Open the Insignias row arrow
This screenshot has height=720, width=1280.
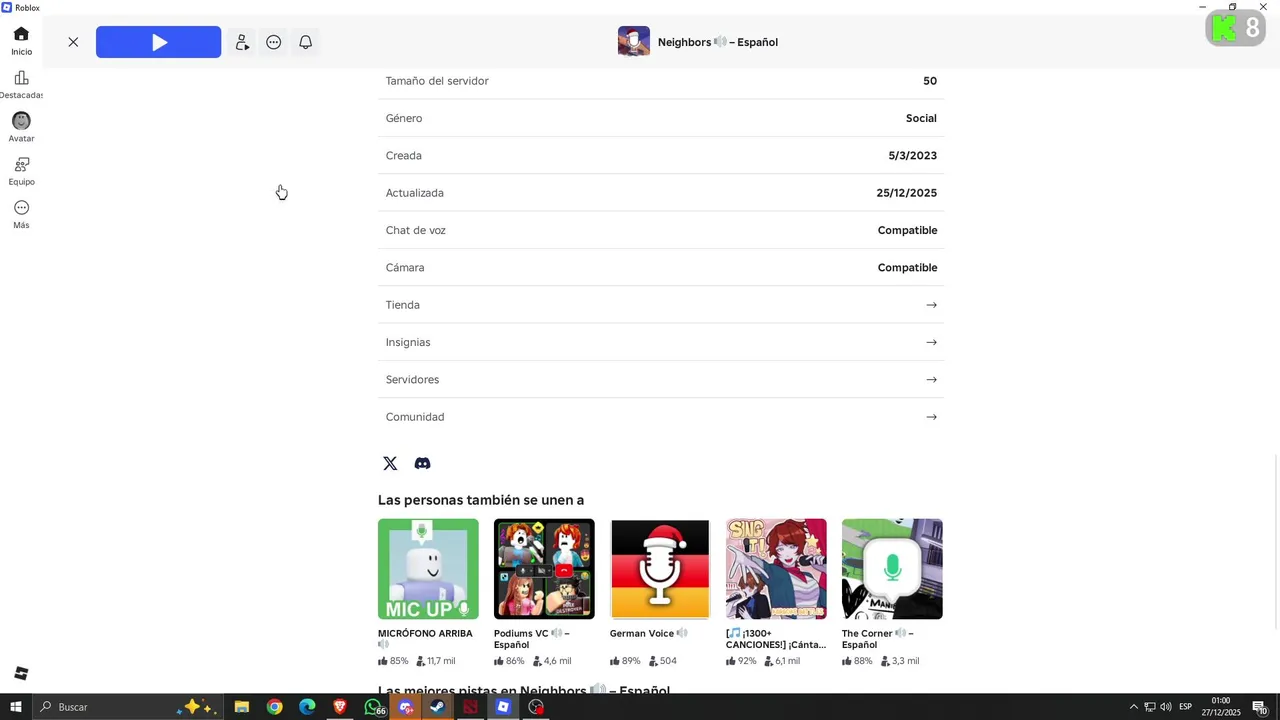click(931, 342)
